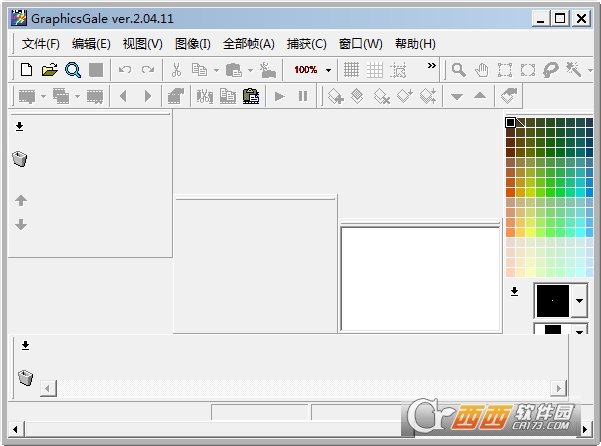Click the Open folder icon

(49, 70)
